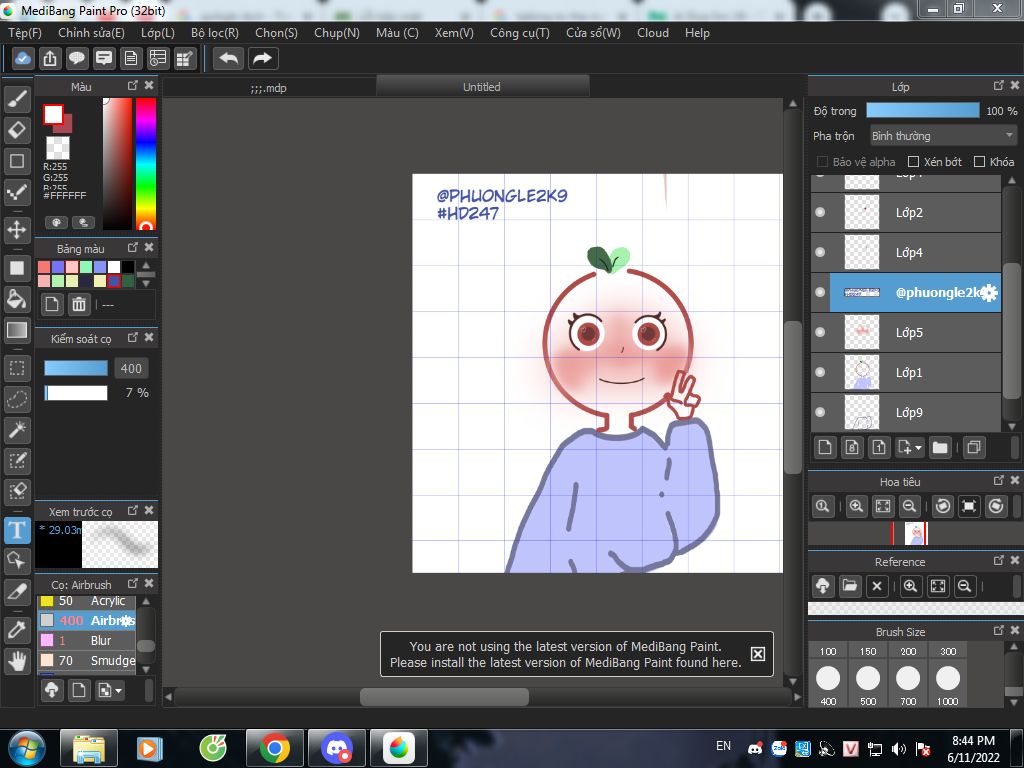The image size is (1024, 768).
Task: Expand the add-layer dropdown arrow
Action: [918, 448]
